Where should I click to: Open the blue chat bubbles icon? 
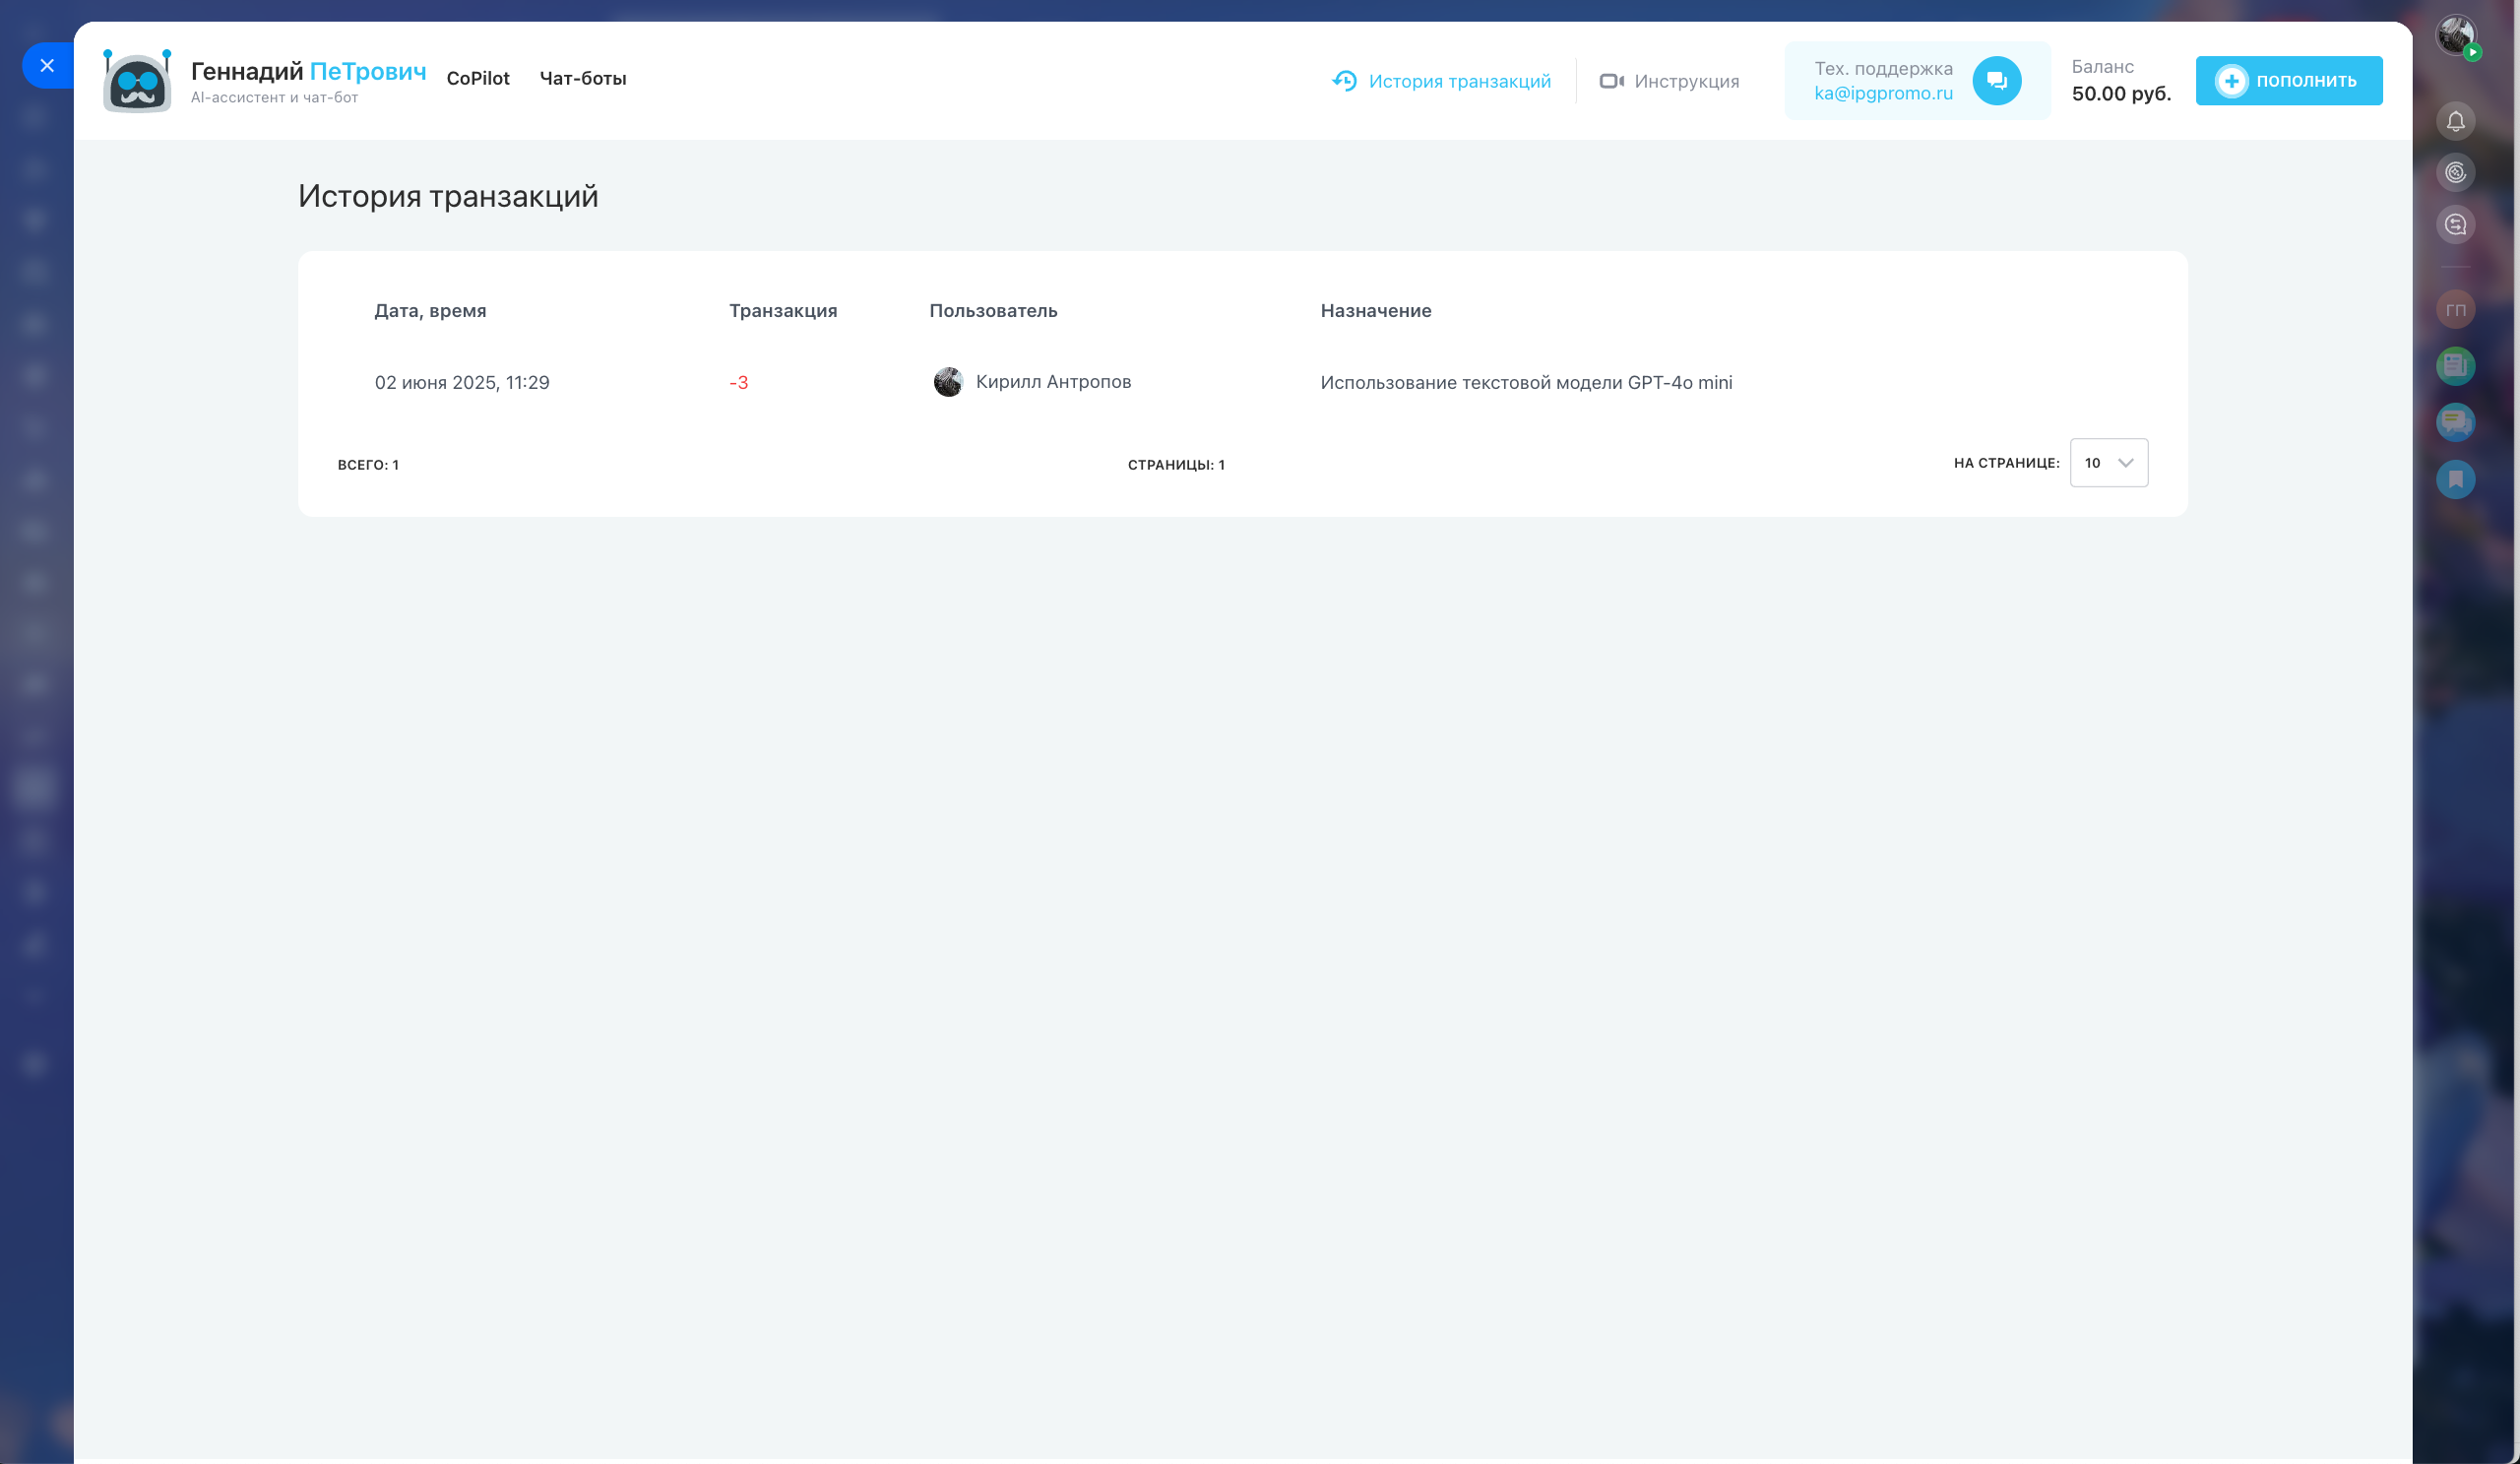(2455, 422)
